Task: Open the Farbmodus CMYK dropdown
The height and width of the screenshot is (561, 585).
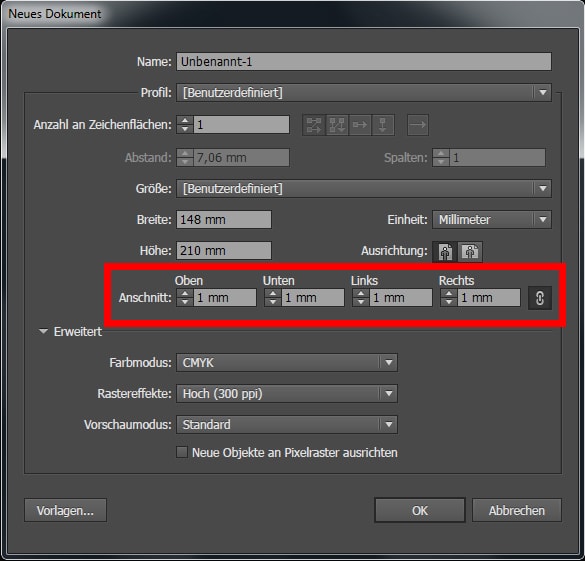Action: [287, 363]
